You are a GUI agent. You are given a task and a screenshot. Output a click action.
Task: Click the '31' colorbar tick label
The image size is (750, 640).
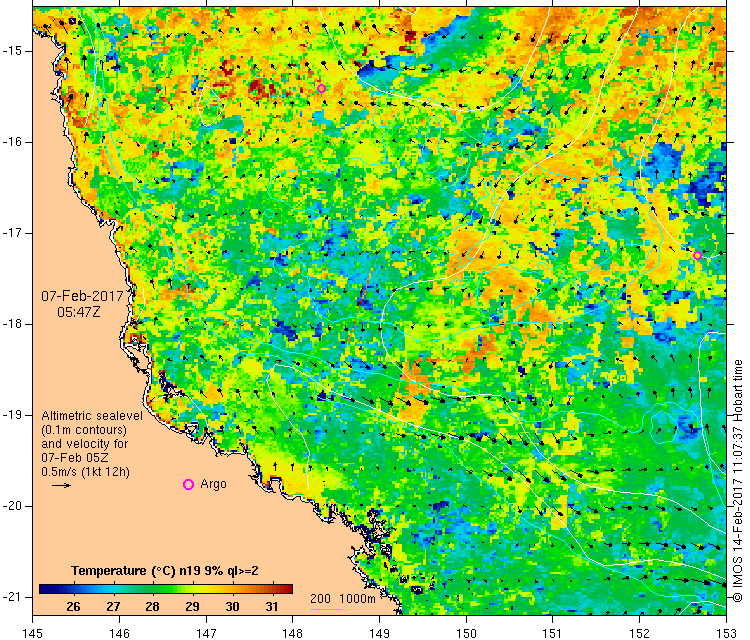click(272, 607)
